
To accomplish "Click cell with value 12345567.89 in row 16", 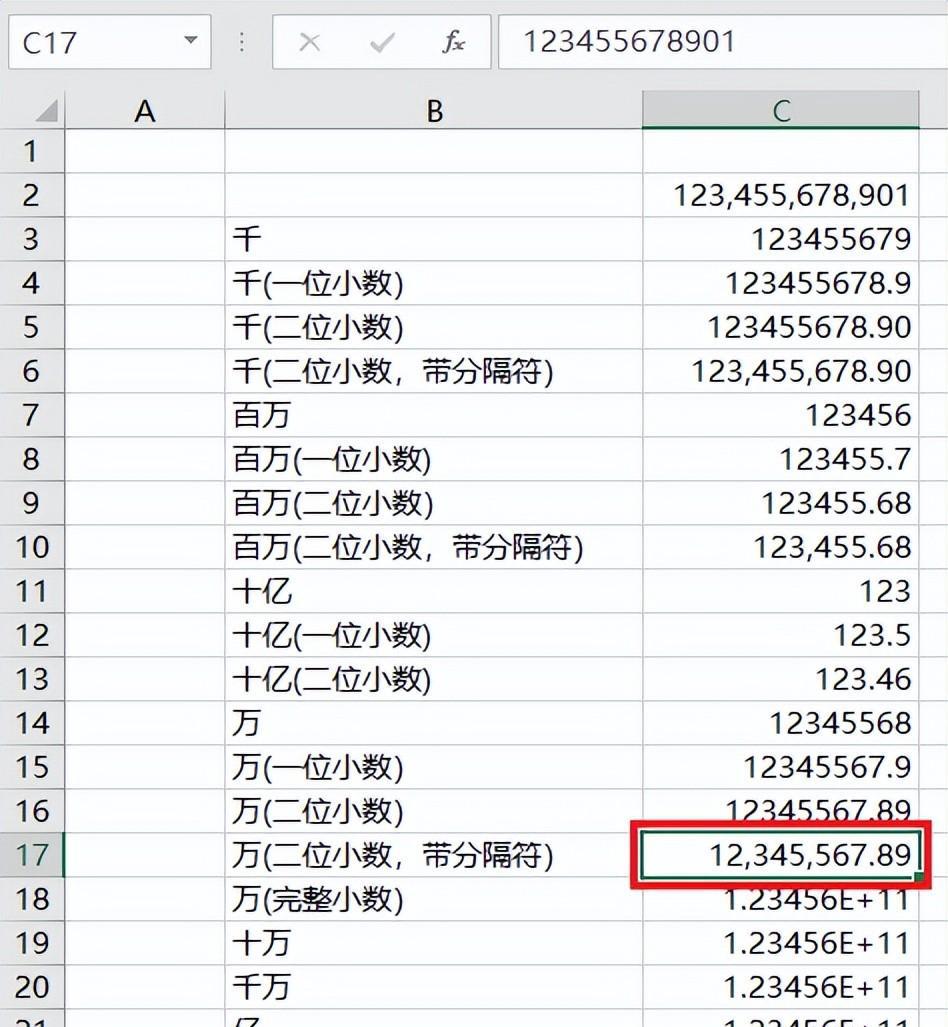I will coord(781,809).
